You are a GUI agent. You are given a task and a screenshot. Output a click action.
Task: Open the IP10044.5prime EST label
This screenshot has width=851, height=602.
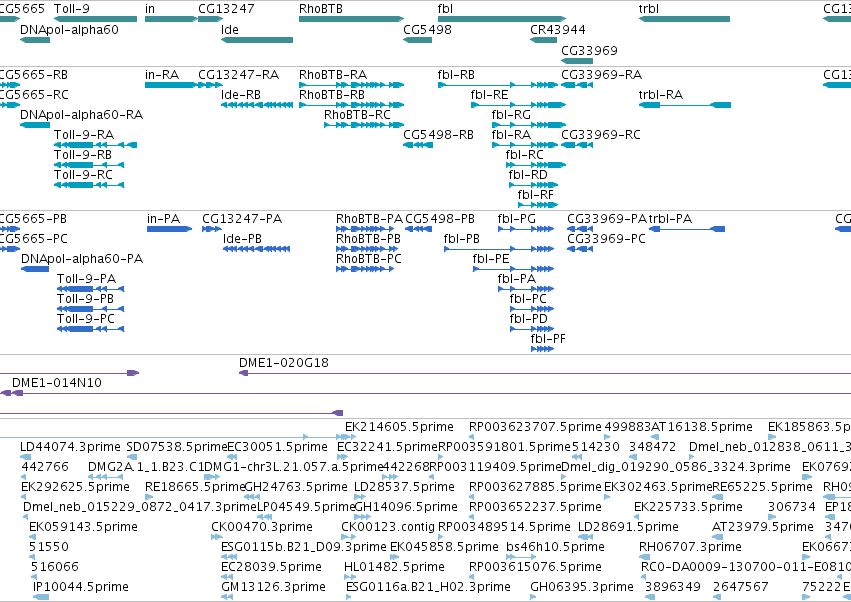click(x=81, y=587)
